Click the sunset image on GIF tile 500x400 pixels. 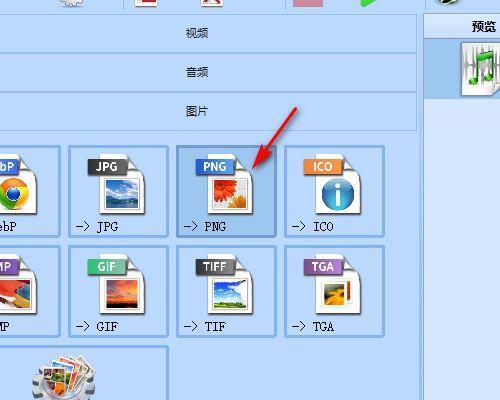(x=122, y=294)
